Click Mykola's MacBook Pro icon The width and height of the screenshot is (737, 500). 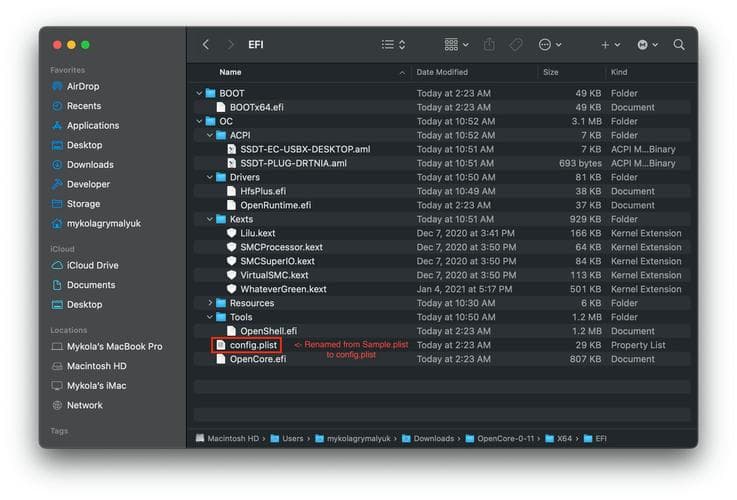57,347
